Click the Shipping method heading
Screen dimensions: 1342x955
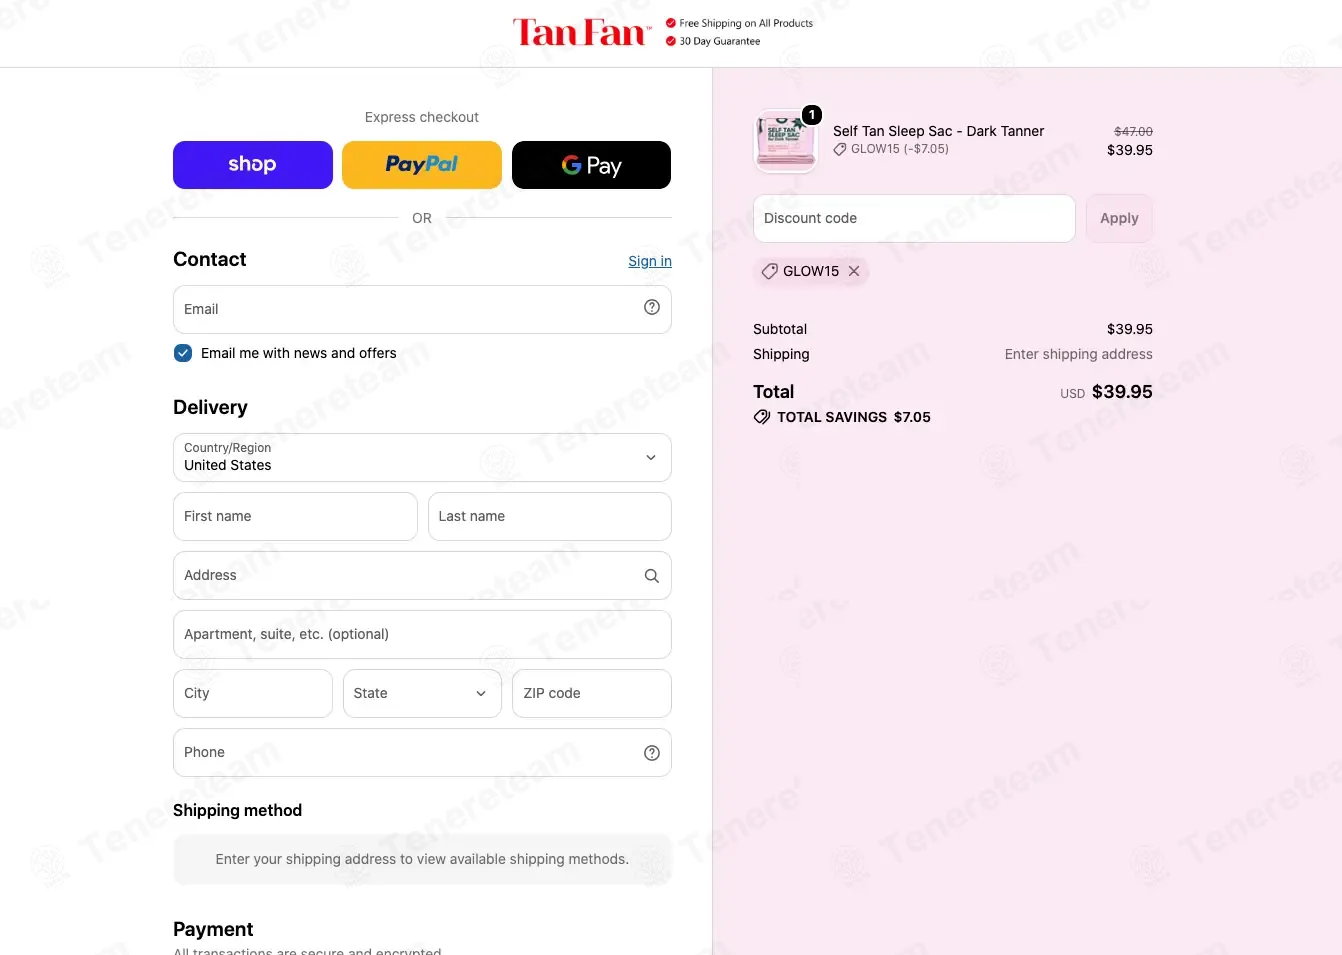[x=237, y=810]
